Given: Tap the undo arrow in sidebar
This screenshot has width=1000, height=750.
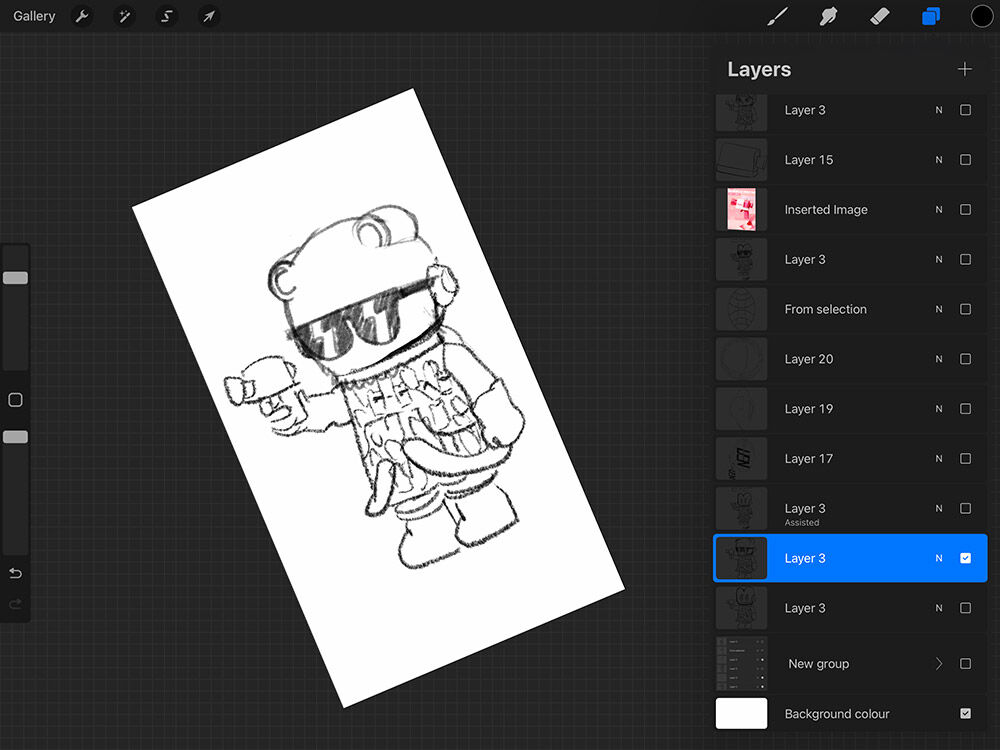Looking at the screenshot, I should pos(15,573).
